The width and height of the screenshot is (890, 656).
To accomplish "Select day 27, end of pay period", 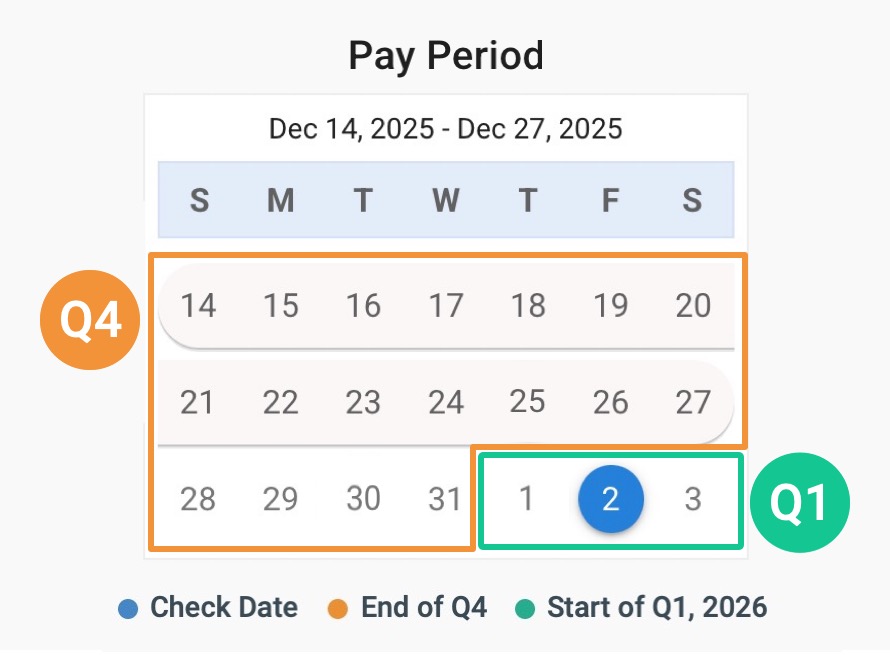I will point(692,402).
